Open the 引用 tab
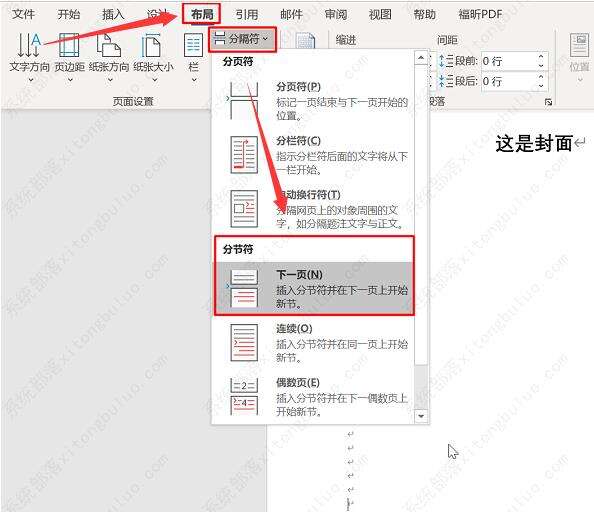Image resolution: width=594 pixels, height=512 pixels. point(247,14)
